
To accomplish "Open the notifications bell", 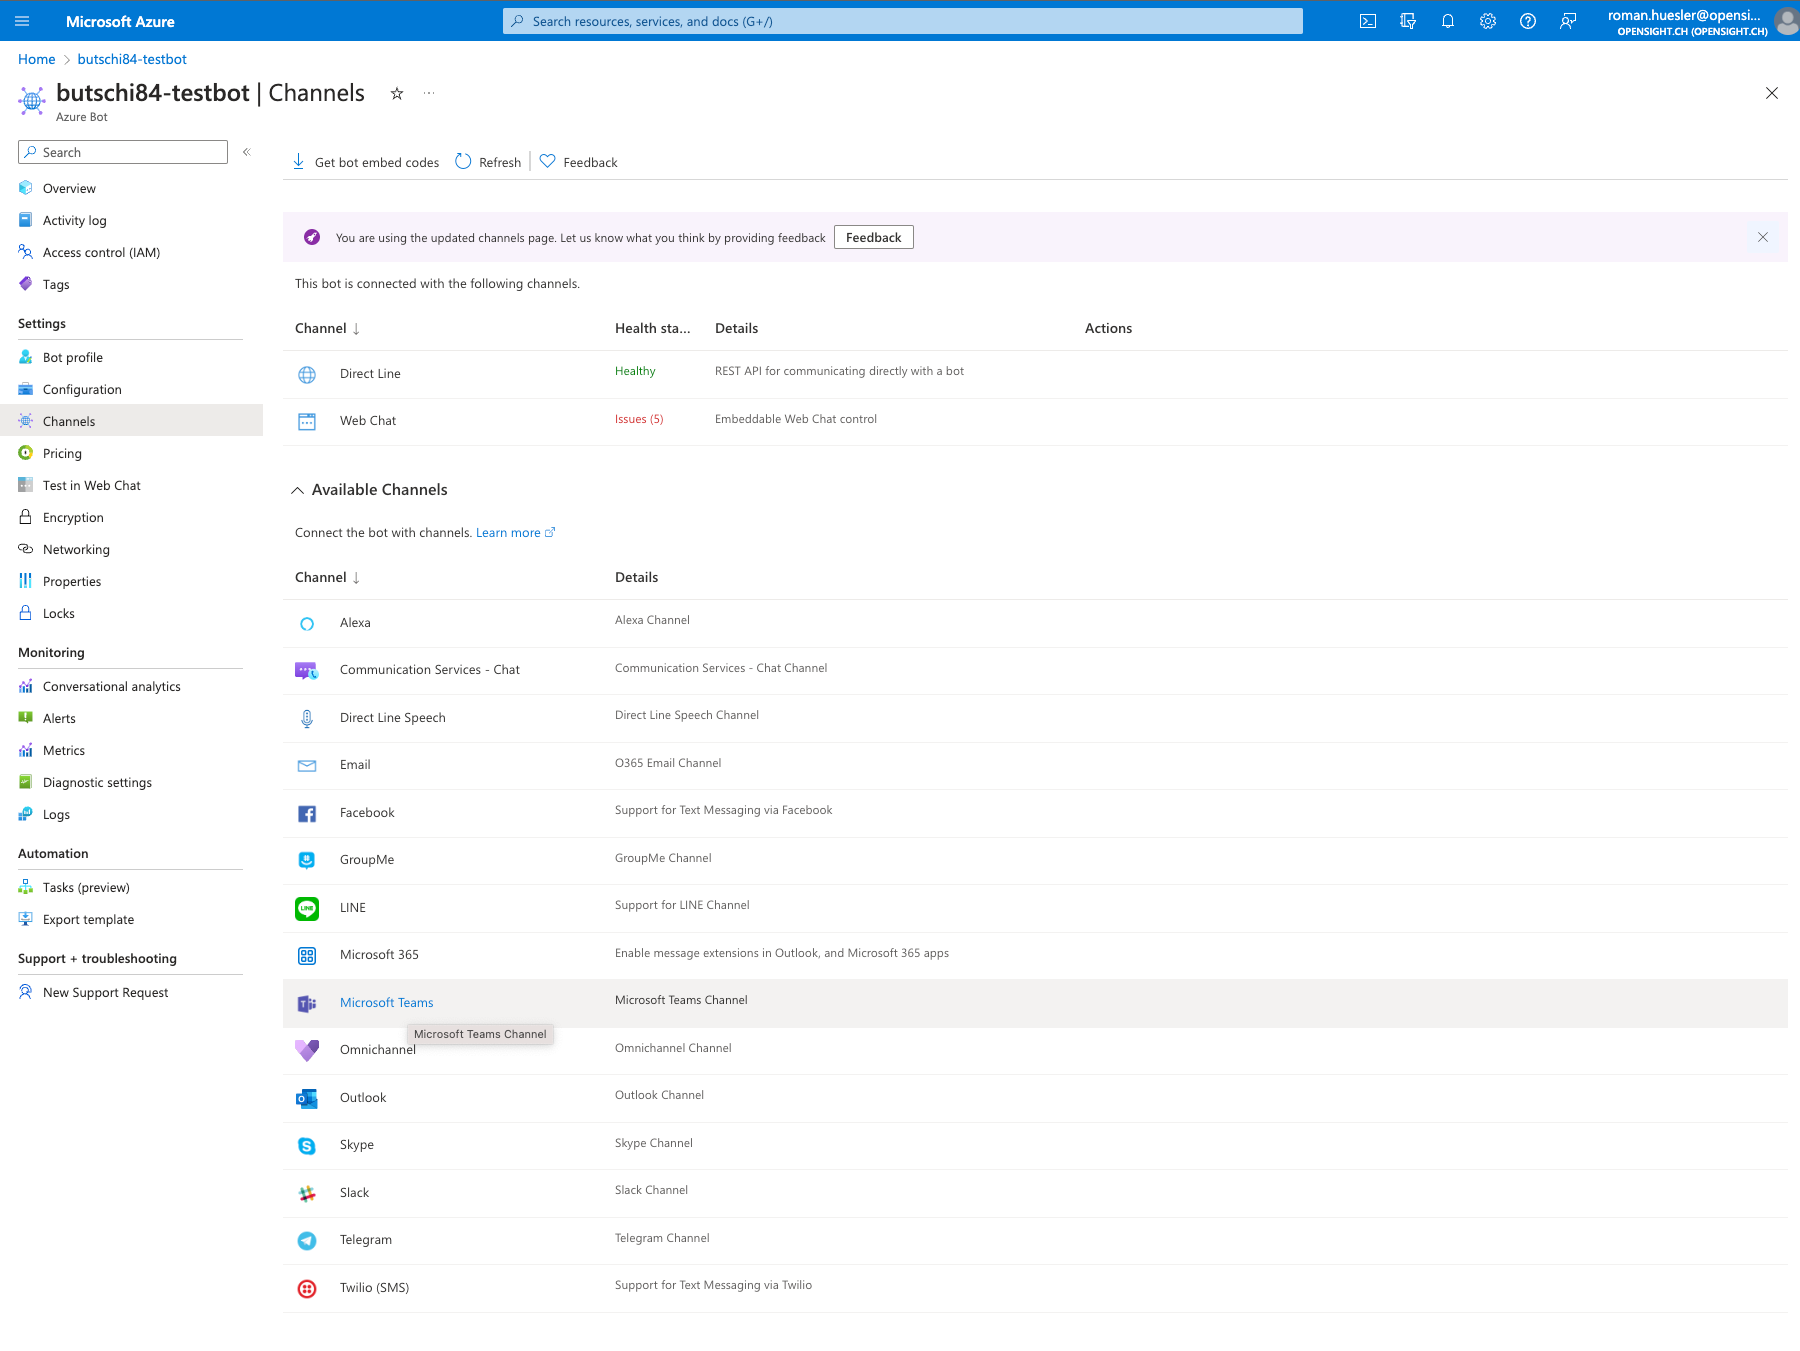I will coord(1448,21).
